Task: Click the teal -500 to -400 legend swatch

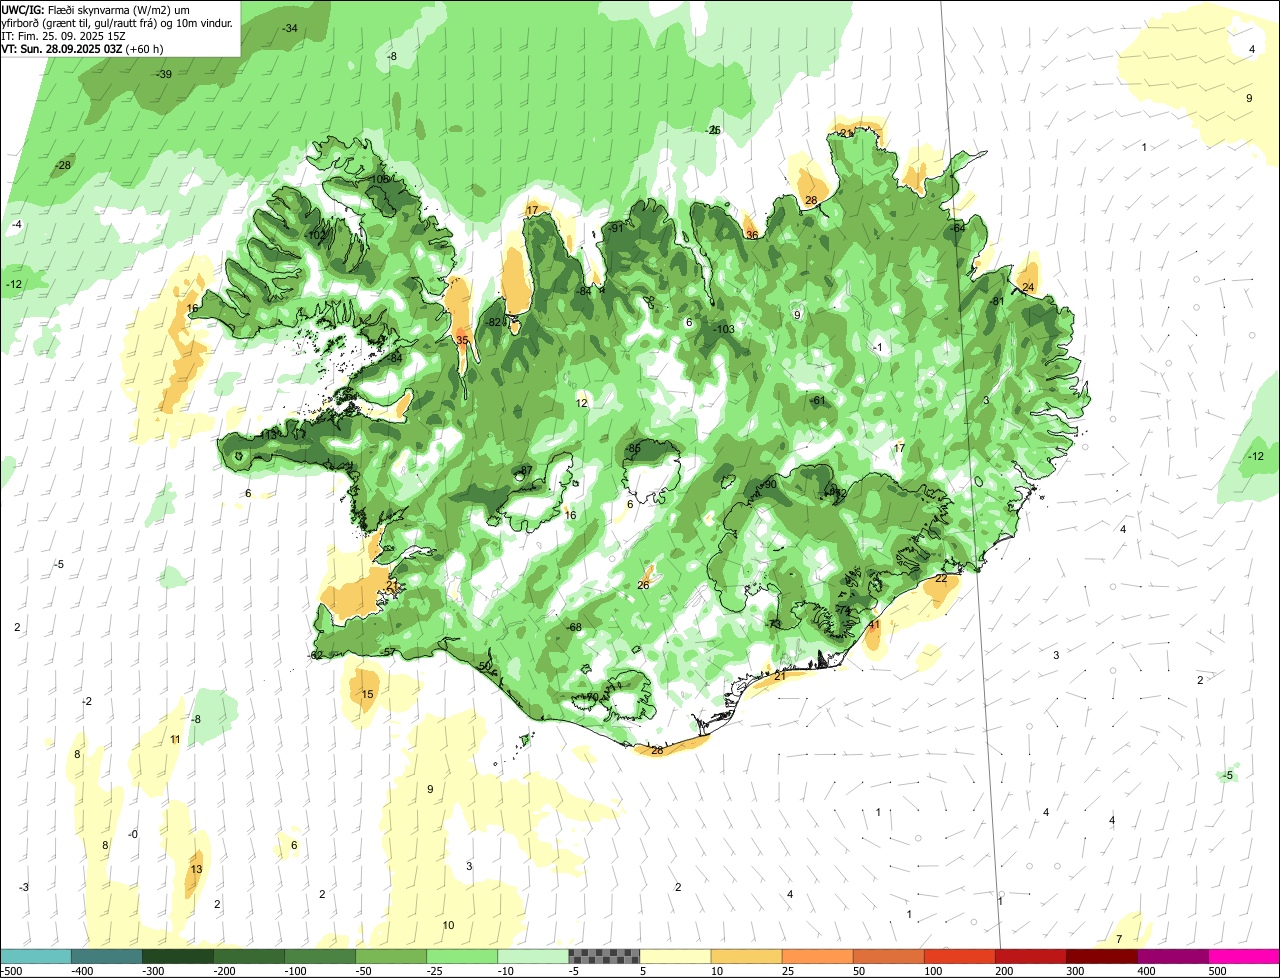Action: coord(35,957)
